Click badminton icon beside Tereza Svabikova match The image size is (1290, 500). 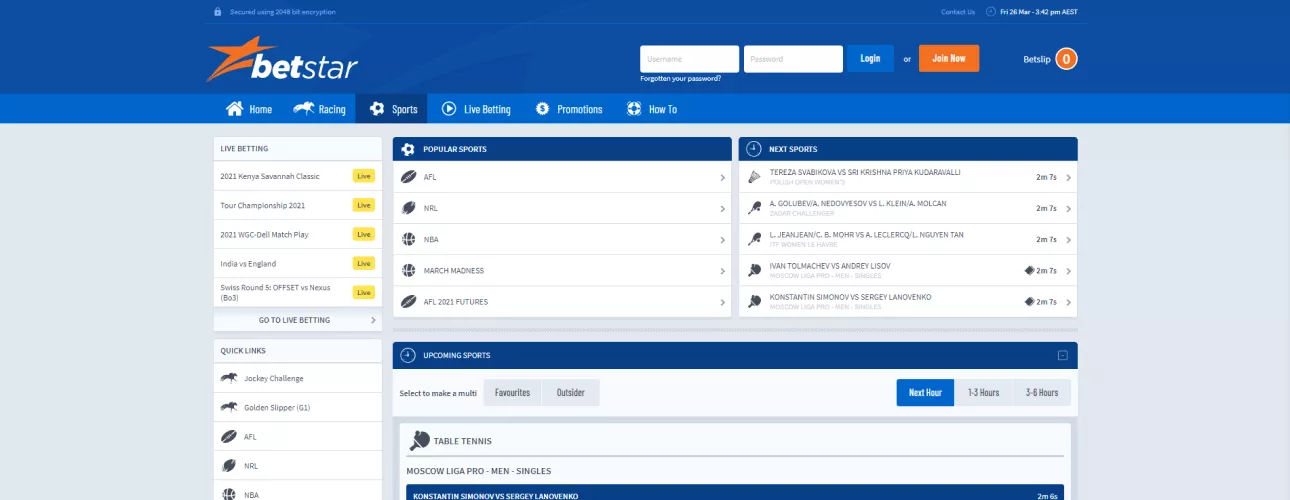pyautogui.click(x=754, y=177)
